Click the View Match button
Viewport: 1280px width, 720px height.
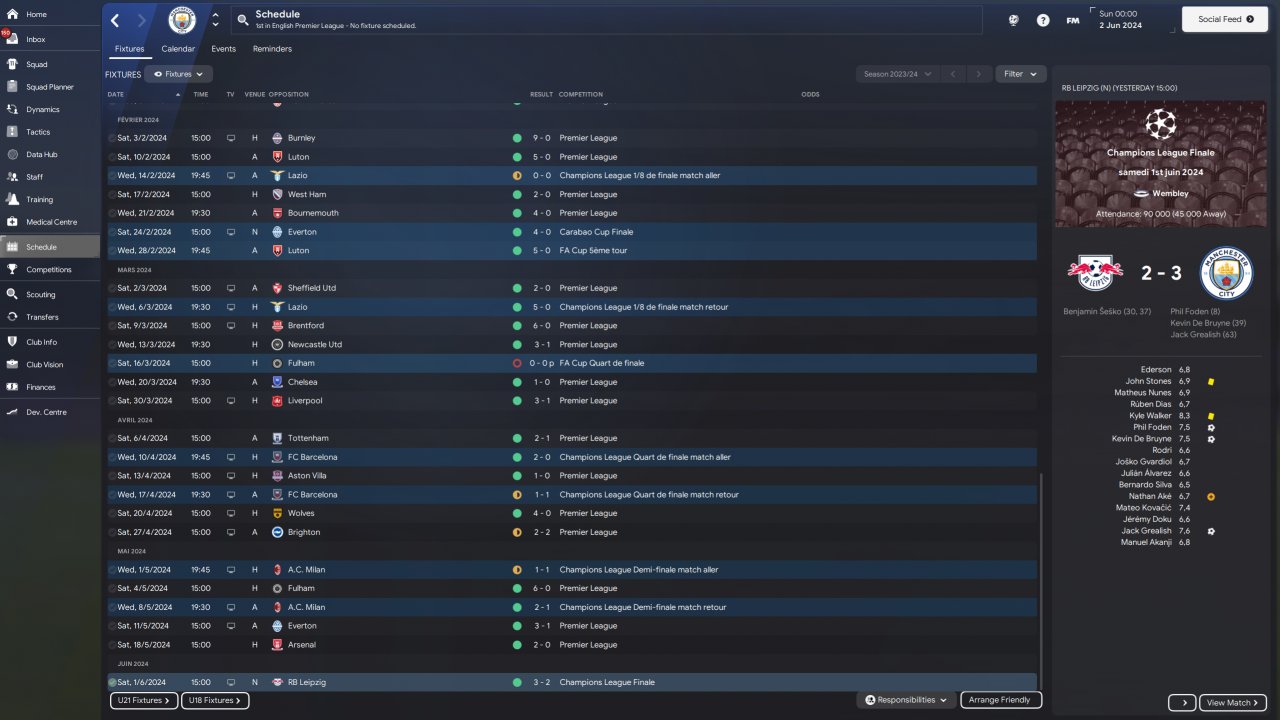tap(1233, 703)
